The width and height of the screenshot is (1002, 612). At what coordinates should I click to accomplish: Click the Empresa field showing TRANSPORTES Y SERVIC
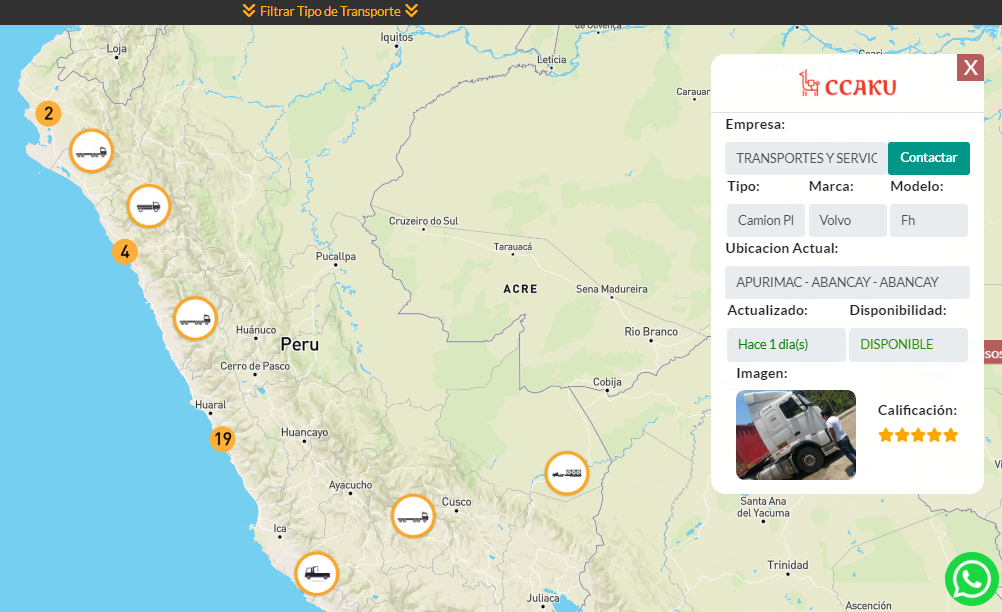point(805,158)
